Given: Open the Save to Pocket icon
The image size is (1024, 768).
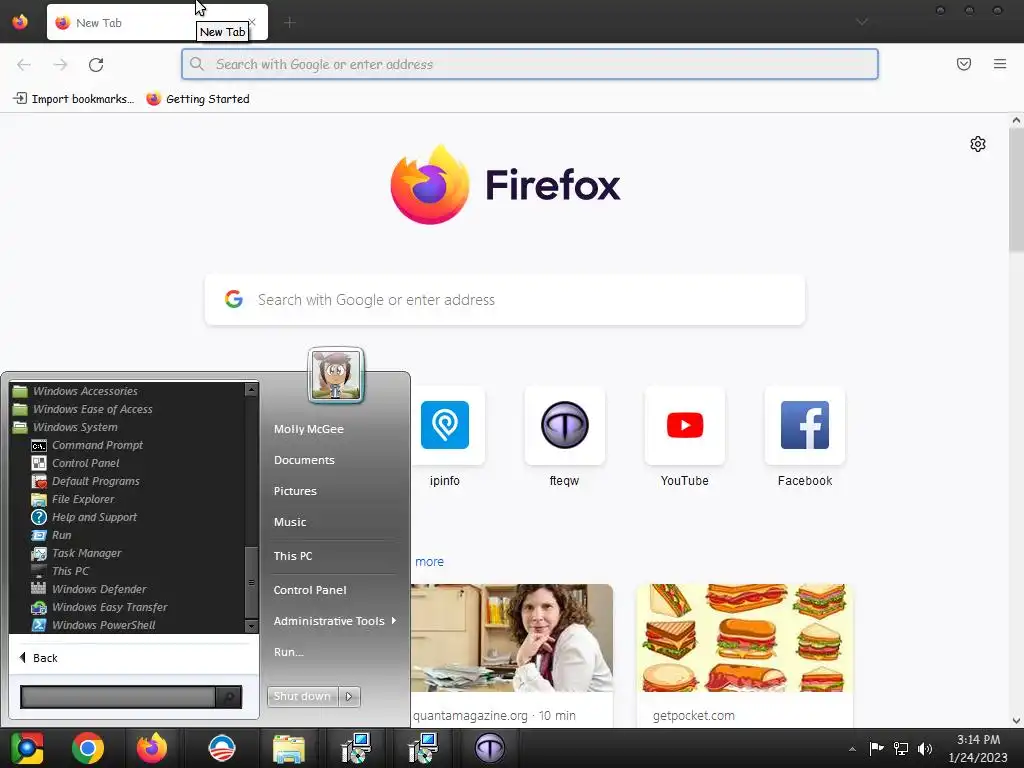Looking at the screenshot, I should pos(964,64).
